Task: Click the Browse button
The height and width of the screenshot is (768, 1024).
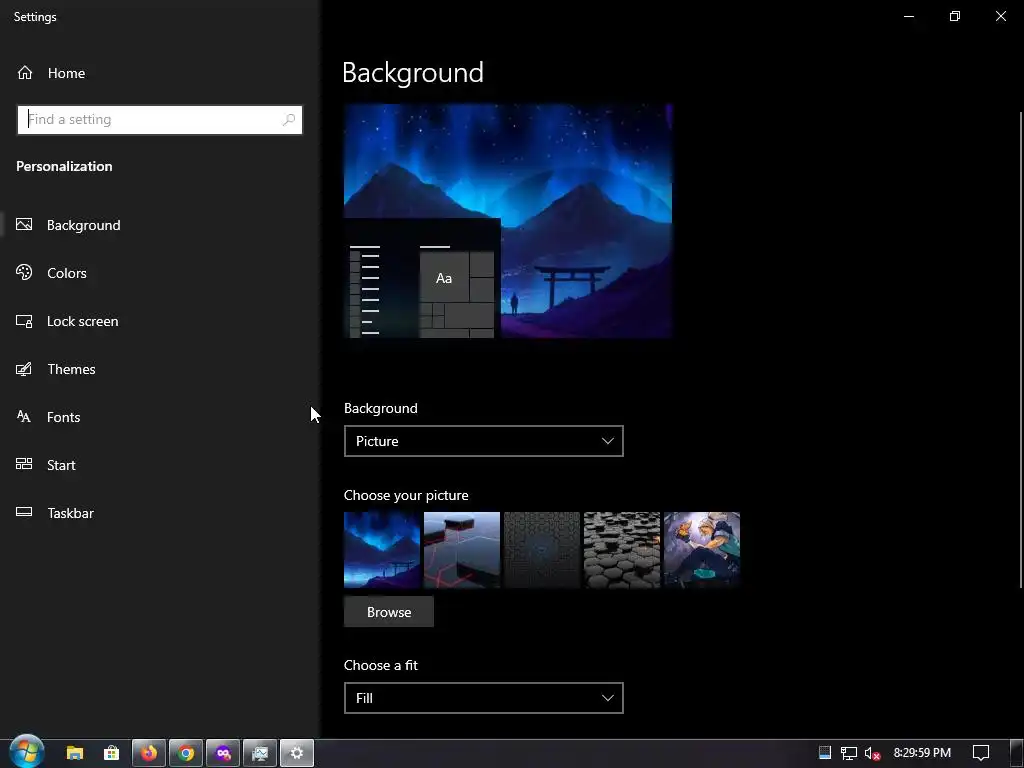Action: (x=389, y=612)
